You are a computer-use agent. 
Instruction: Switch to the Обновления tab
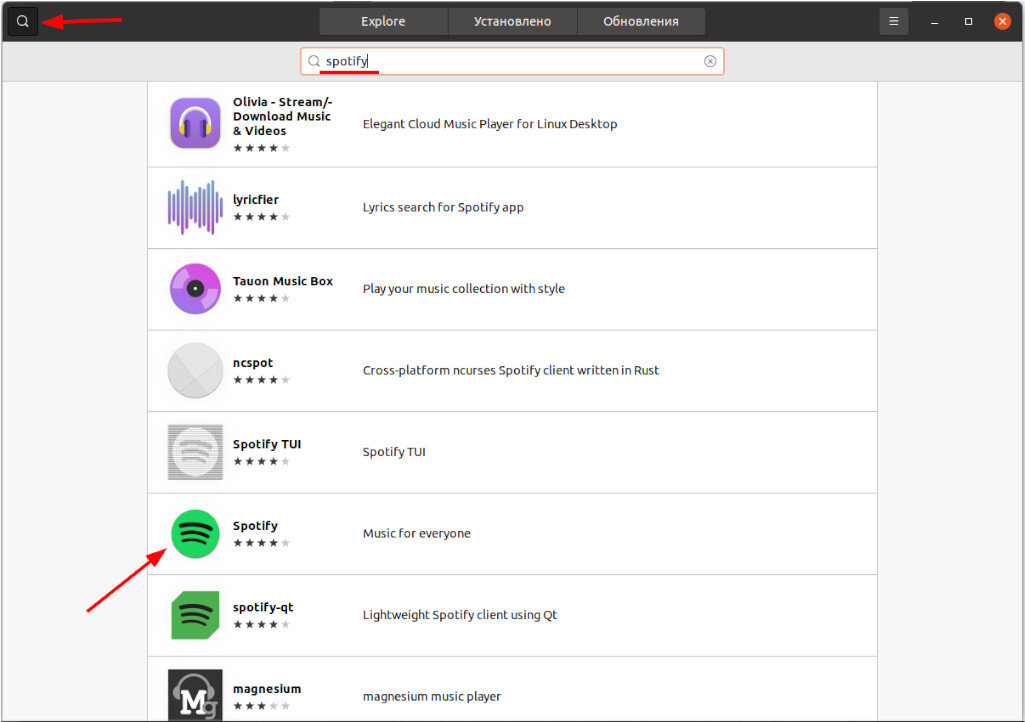tap(641, 22)
